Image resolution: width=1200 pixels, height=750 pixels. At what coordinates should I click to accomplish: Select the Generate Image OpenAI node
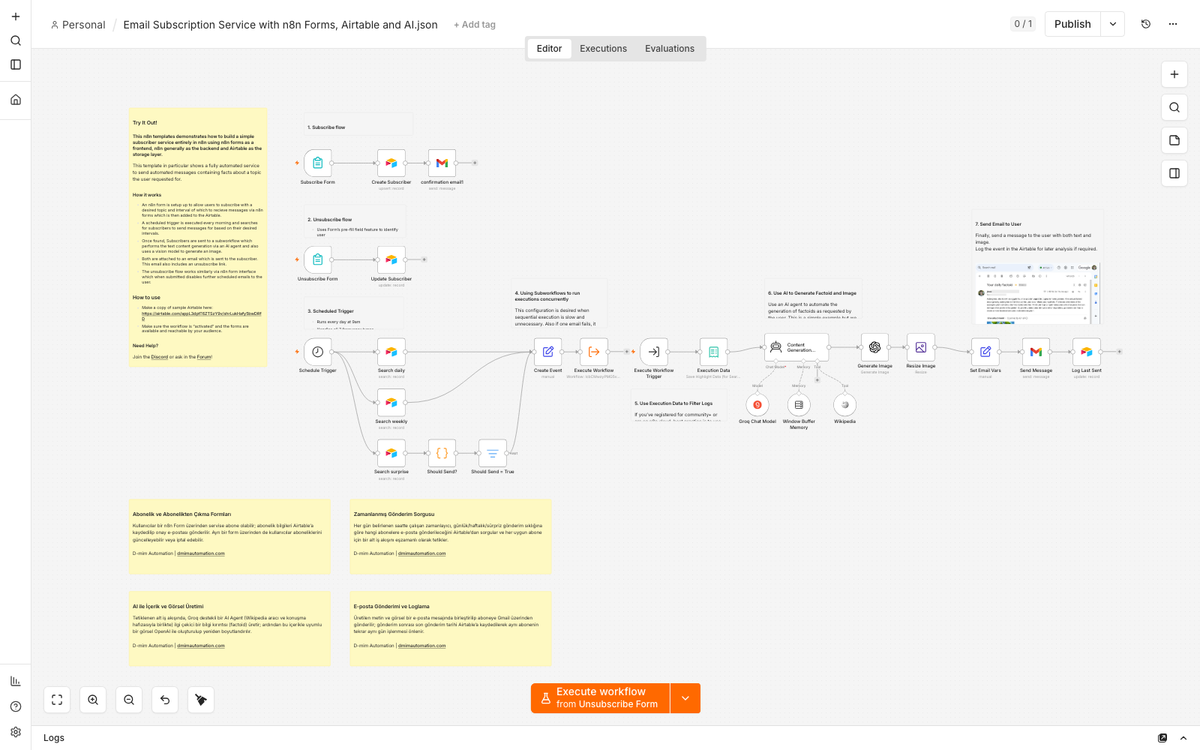pyautogui.click(x=874, y=347)
